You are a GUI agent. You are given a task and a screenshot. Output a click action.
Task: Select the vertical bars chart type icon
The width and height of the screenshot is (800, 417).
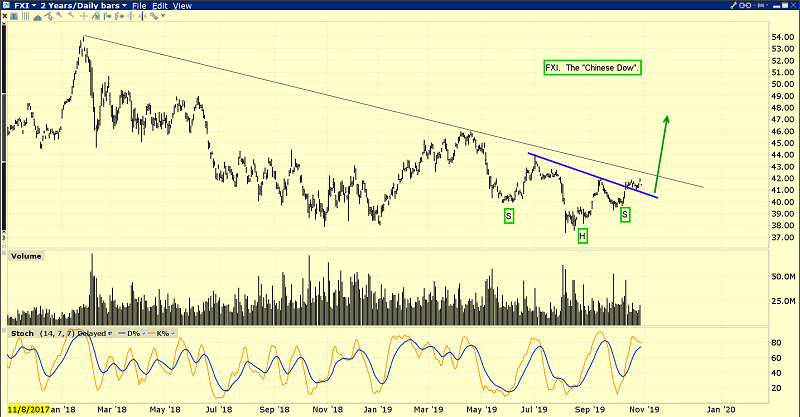26,16
